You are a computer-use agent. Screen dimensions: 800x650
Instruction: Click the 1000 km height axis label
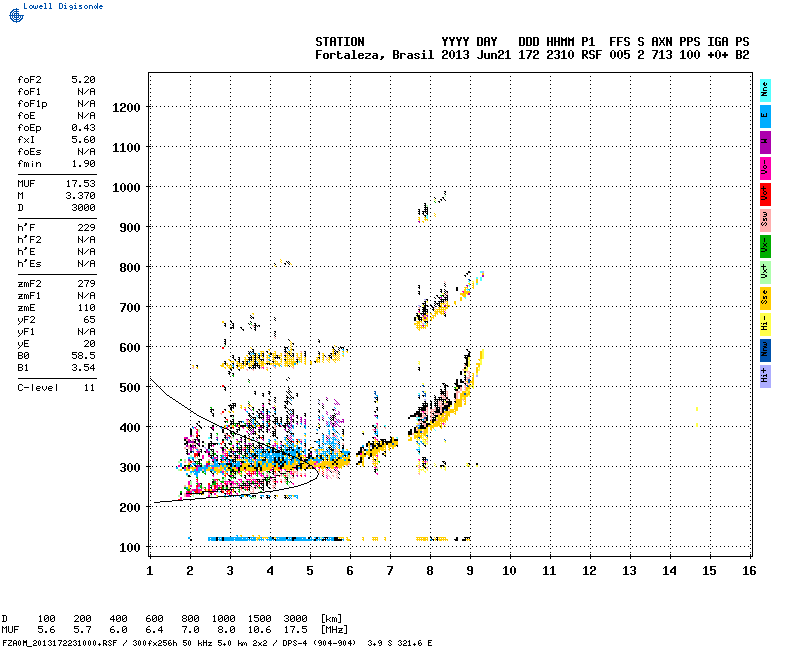click(x=125, y=187)
